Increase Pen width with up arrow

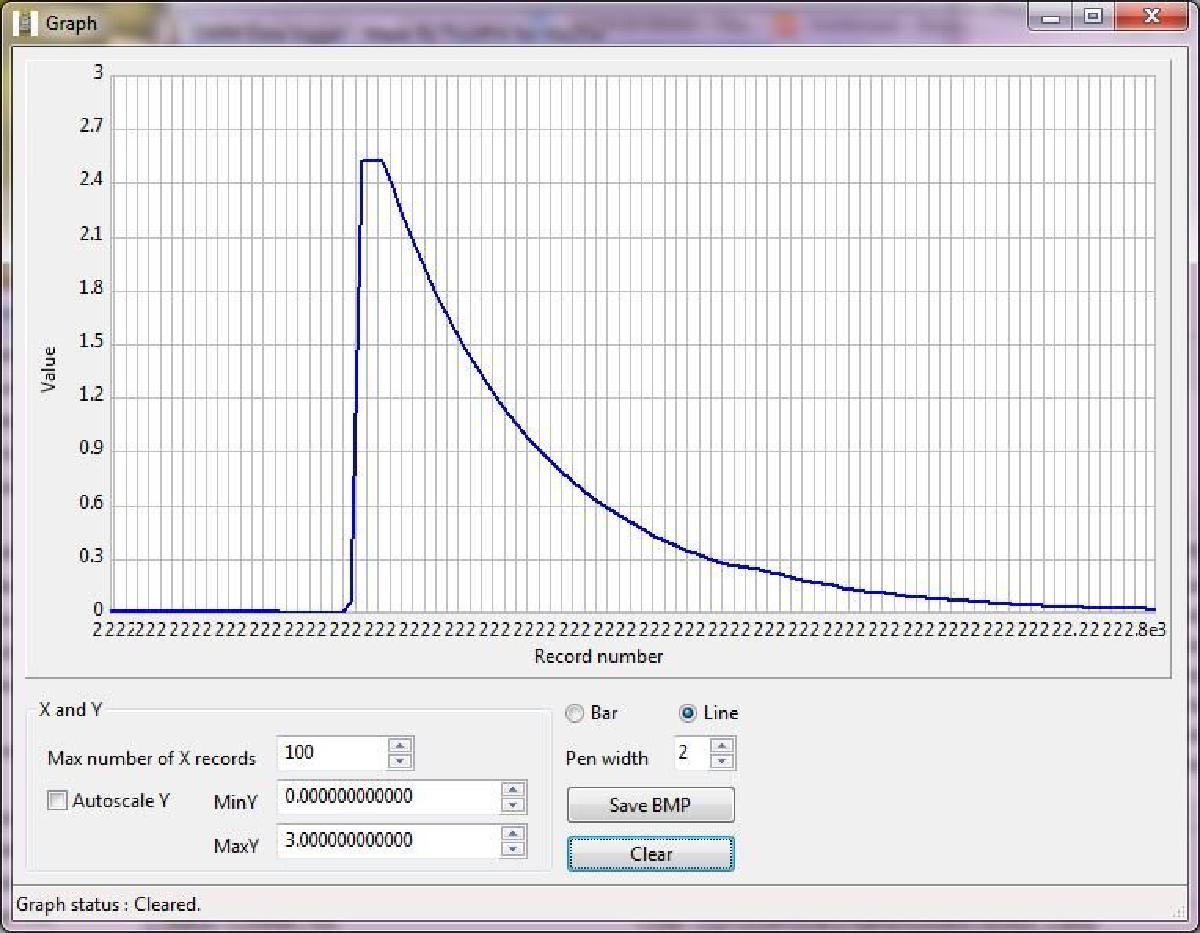click(723, 746)
